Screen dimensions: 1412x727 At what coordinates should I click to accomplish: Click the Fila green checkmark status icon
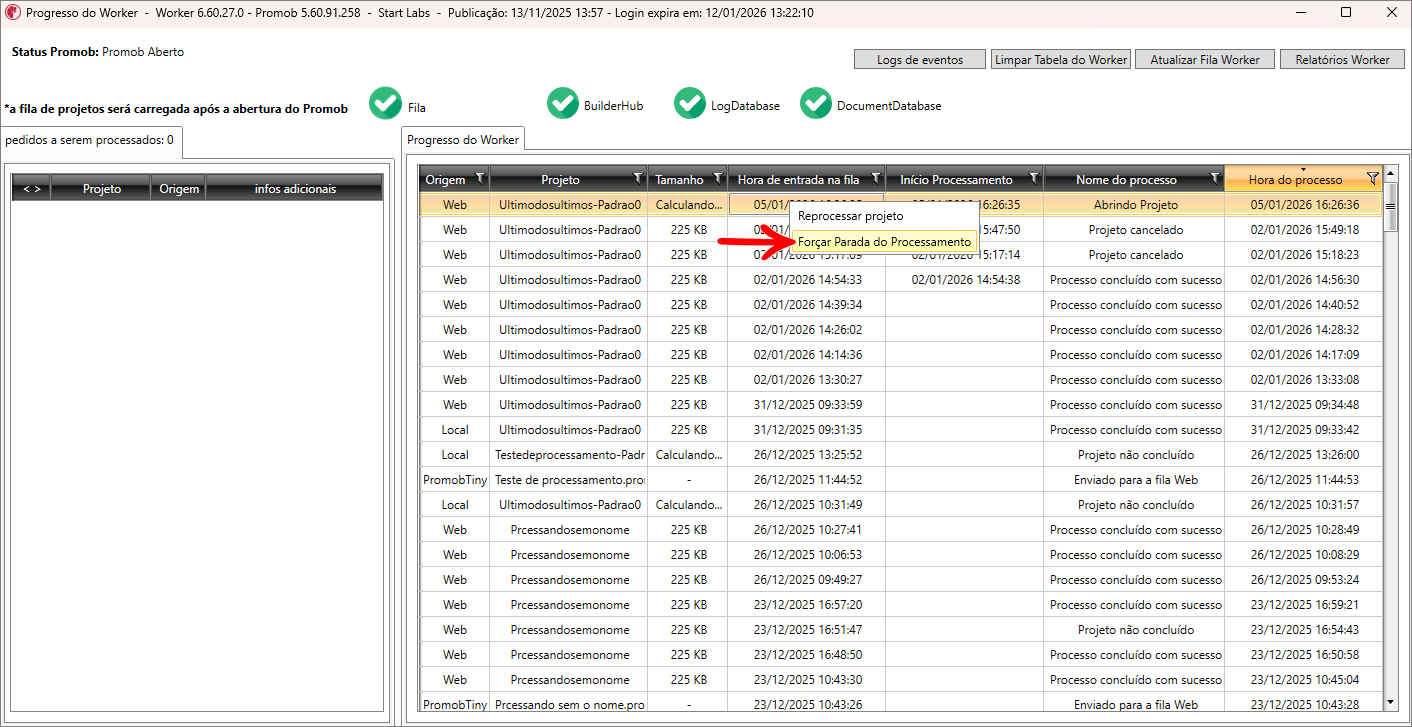coord(385,104)
